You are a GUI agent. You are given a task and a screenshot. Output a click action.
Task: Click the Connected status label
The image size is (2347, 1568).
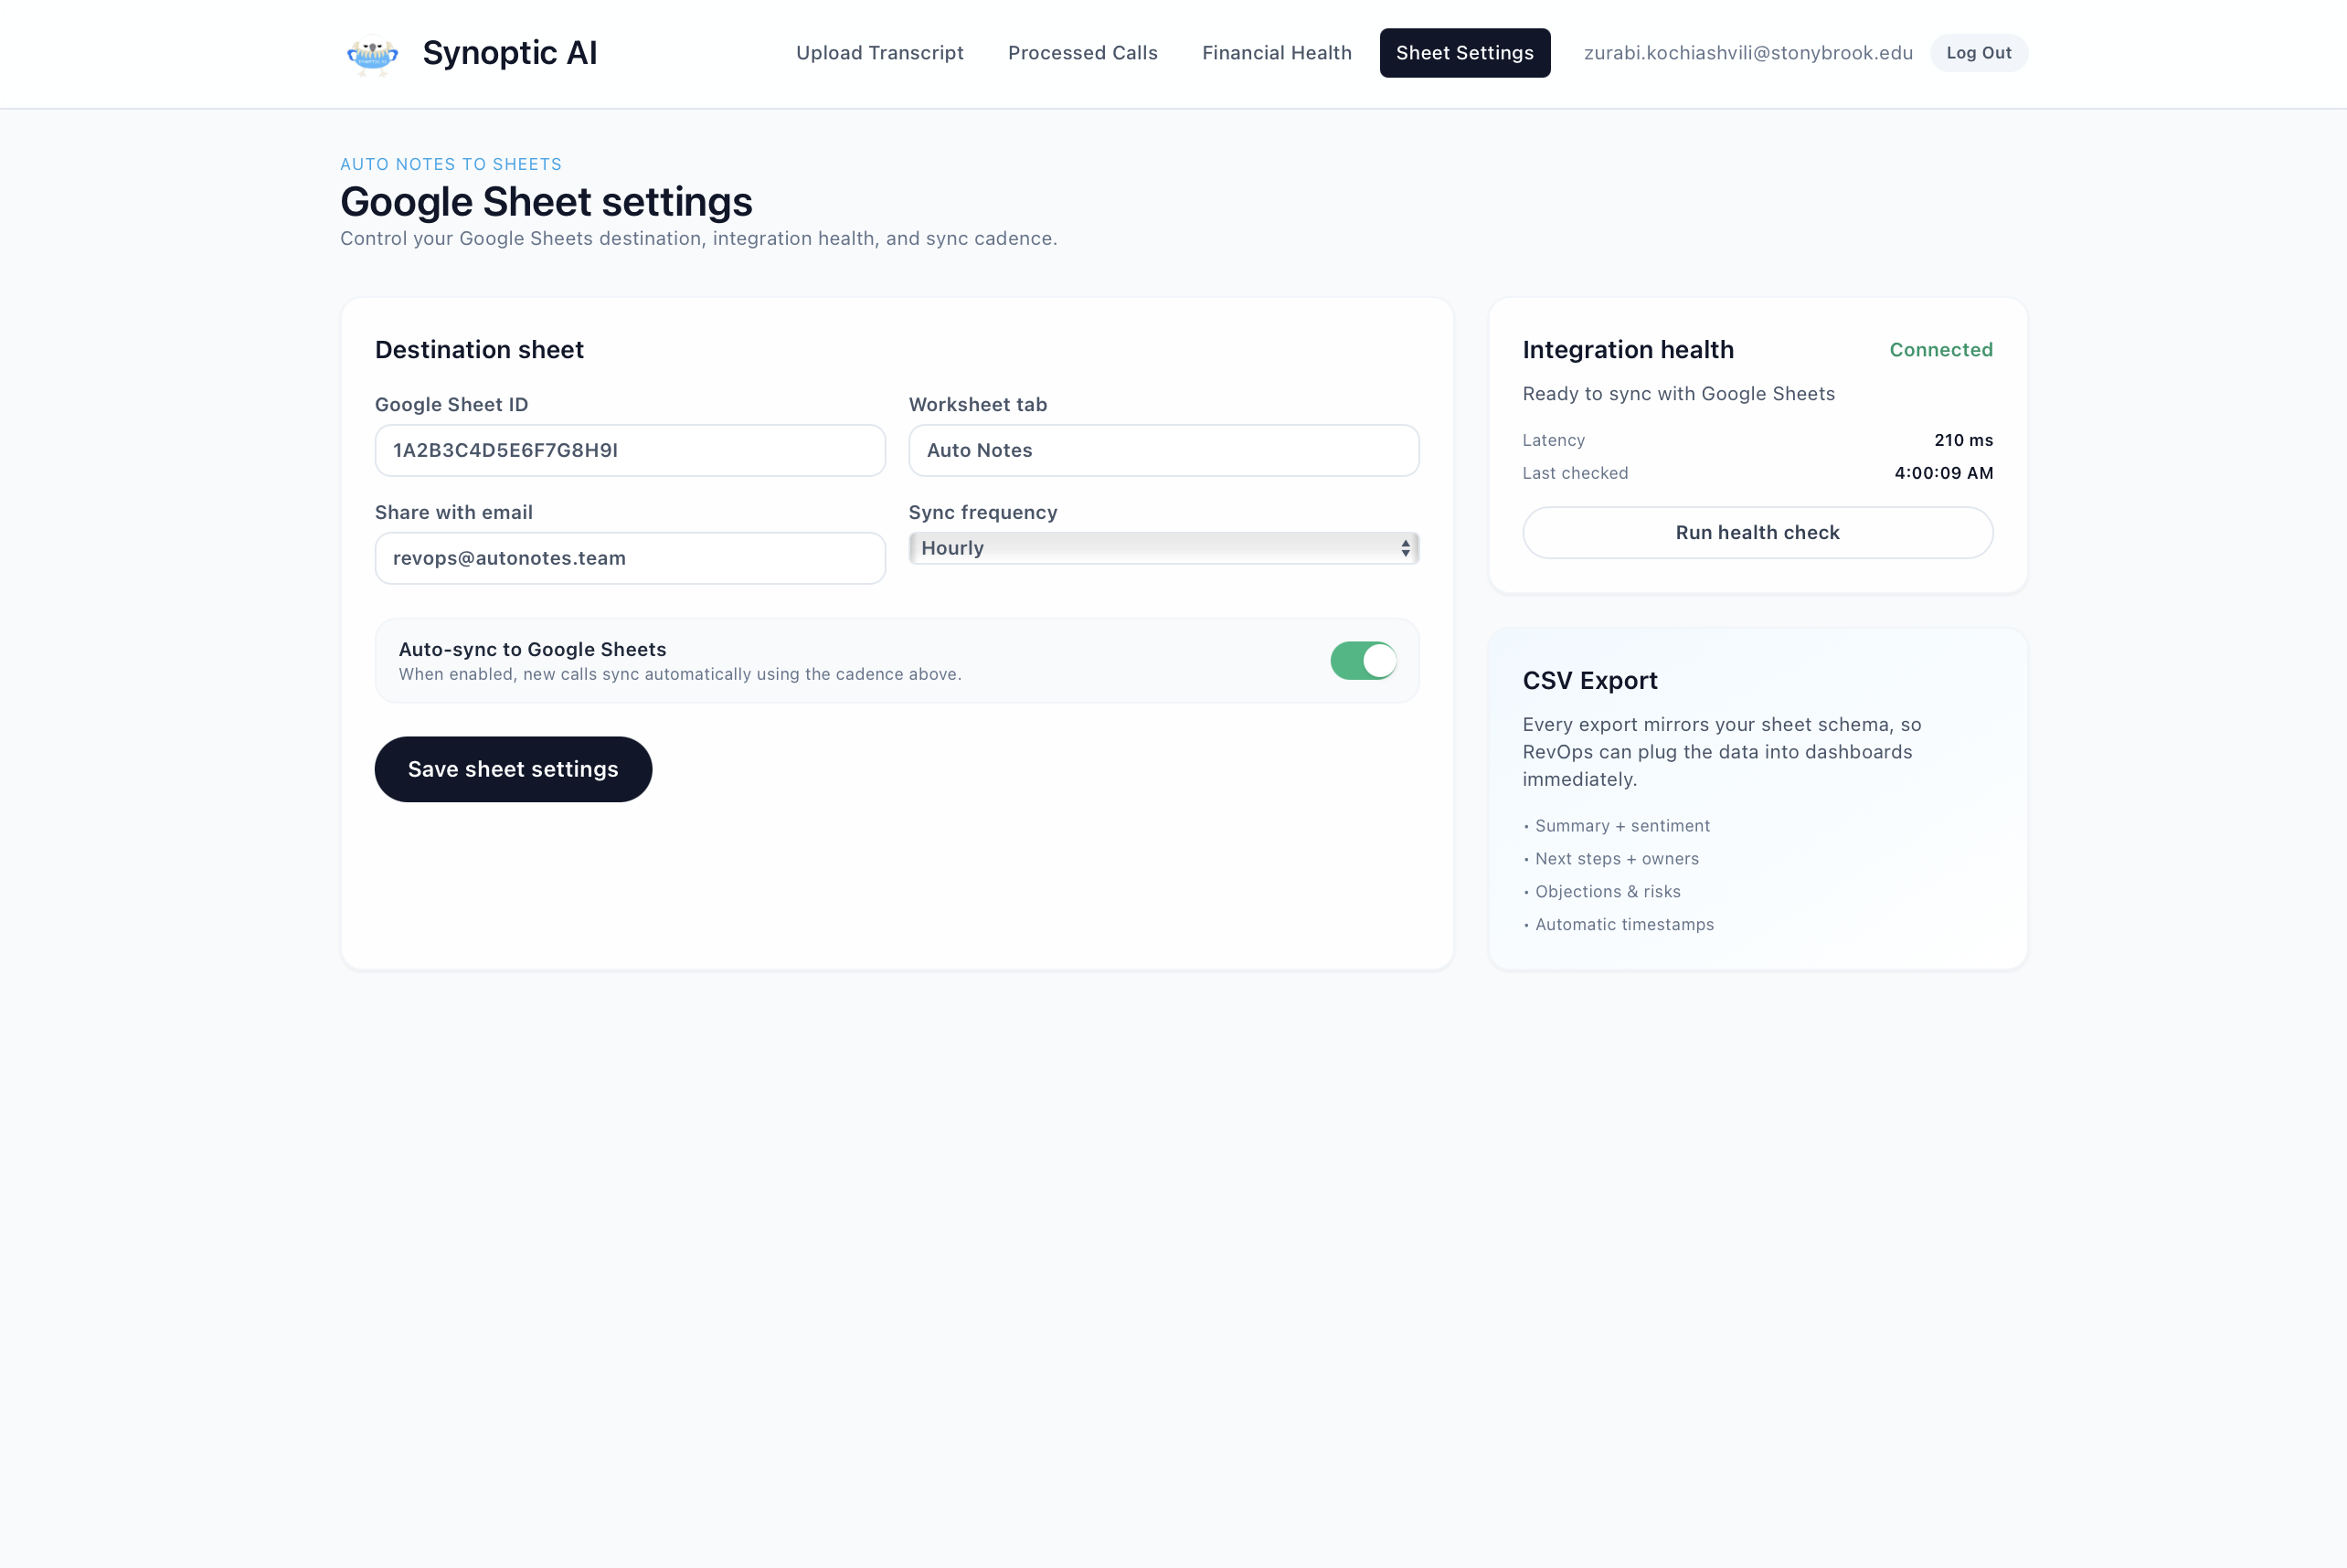[x=1940, y=350]
